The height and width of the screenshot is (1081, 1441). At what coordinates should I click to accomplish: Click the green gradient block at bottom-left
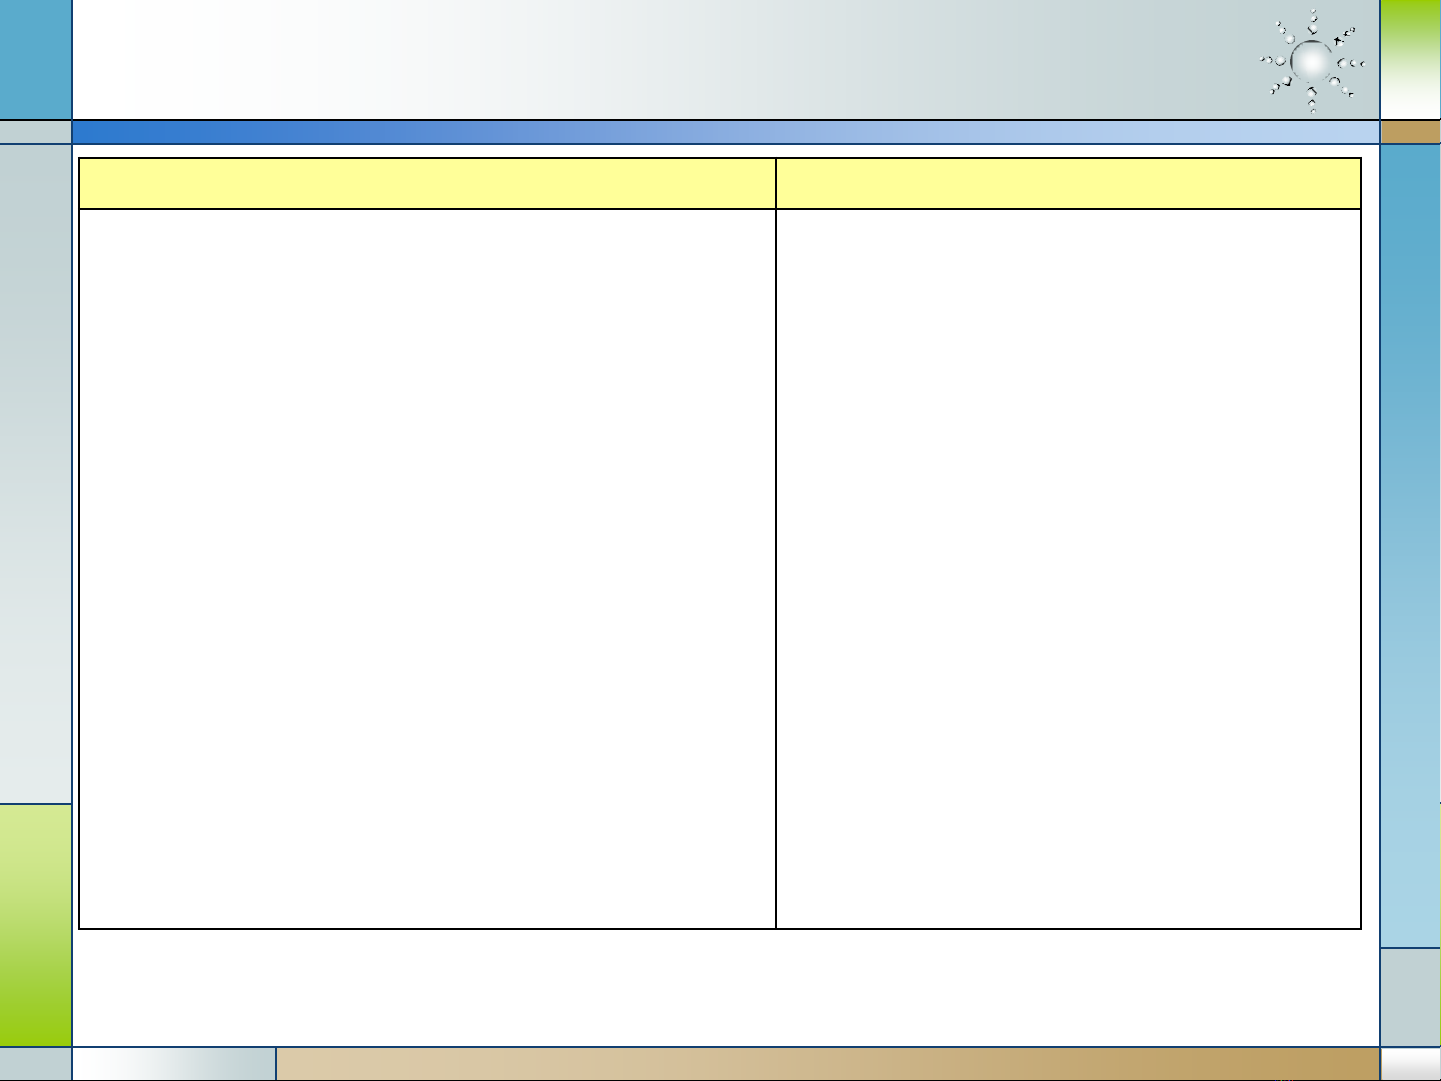click(36, 925)
